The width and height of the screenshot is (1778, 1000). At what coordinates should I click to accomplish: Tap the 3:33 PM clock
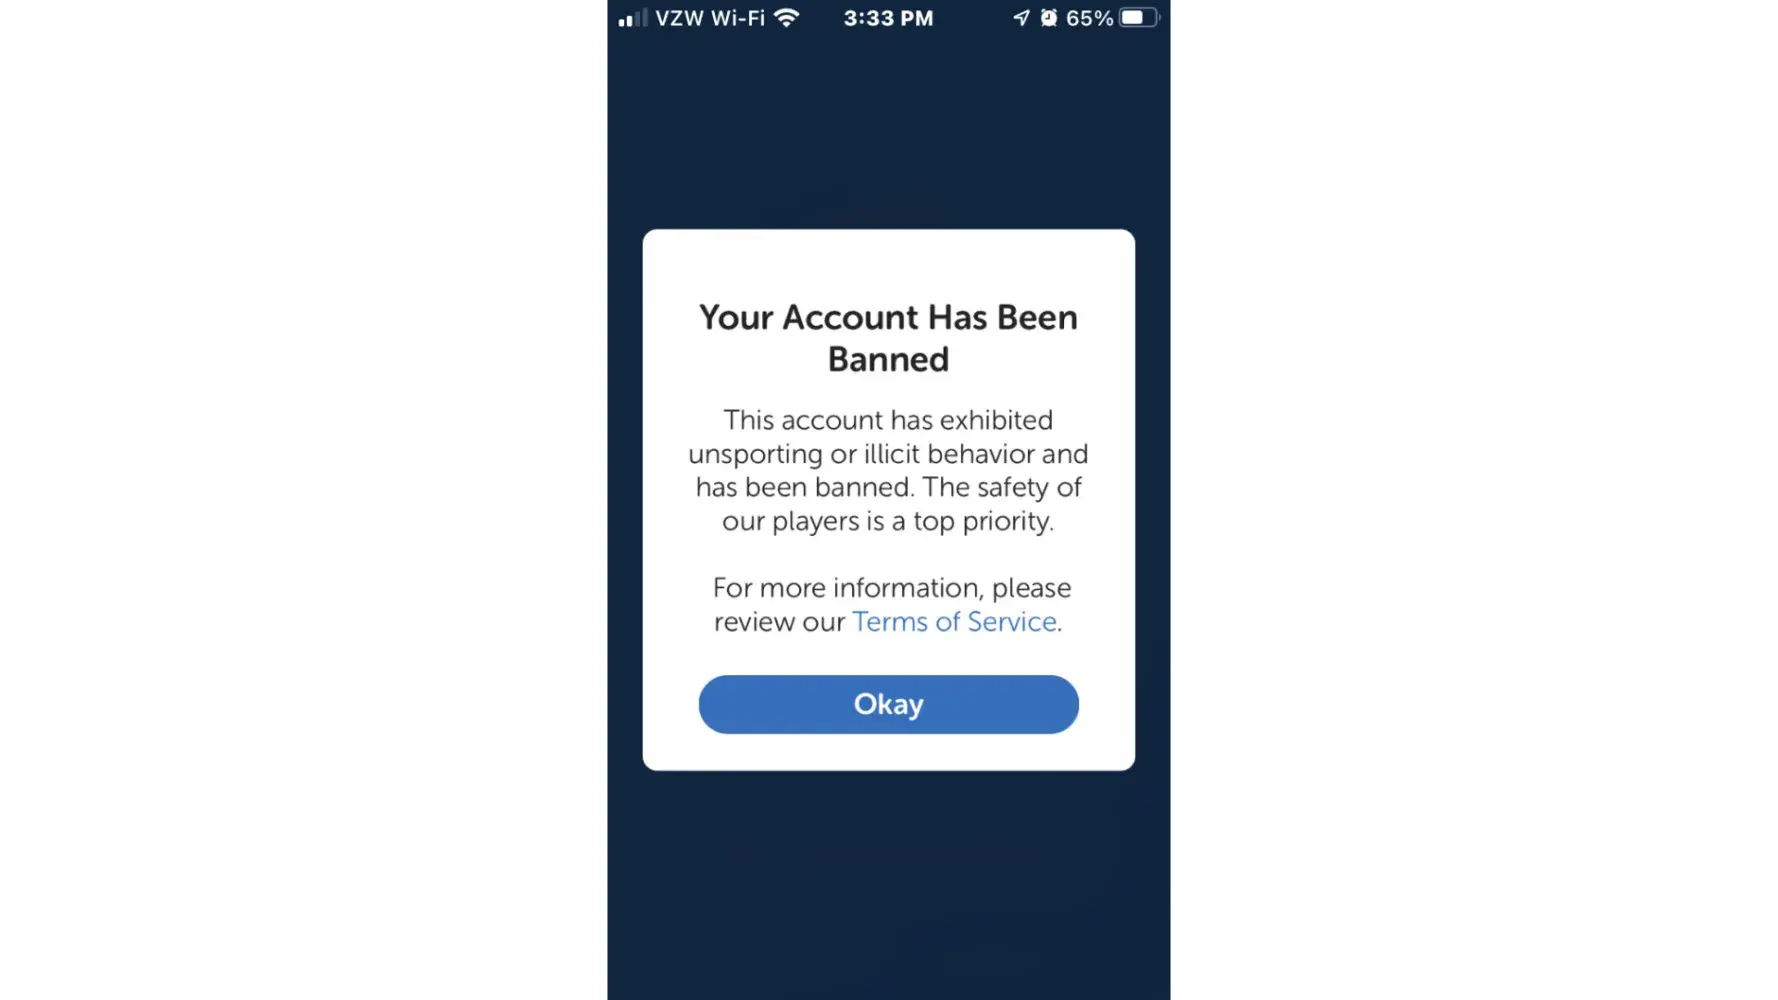coord(888,18)
